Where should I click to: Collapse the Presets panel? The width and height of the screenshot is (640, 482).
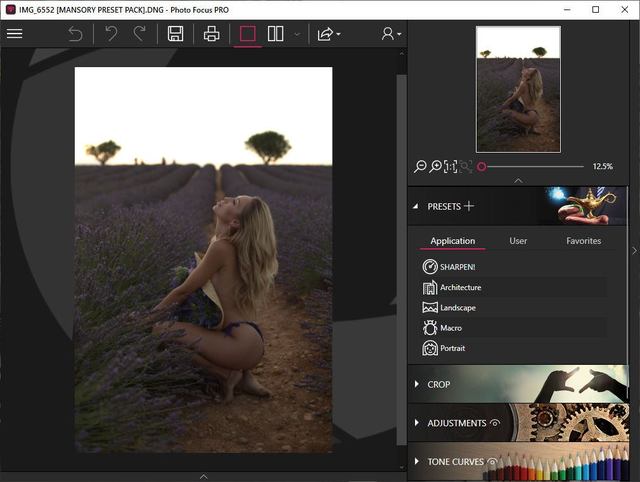tap(416, 206)
